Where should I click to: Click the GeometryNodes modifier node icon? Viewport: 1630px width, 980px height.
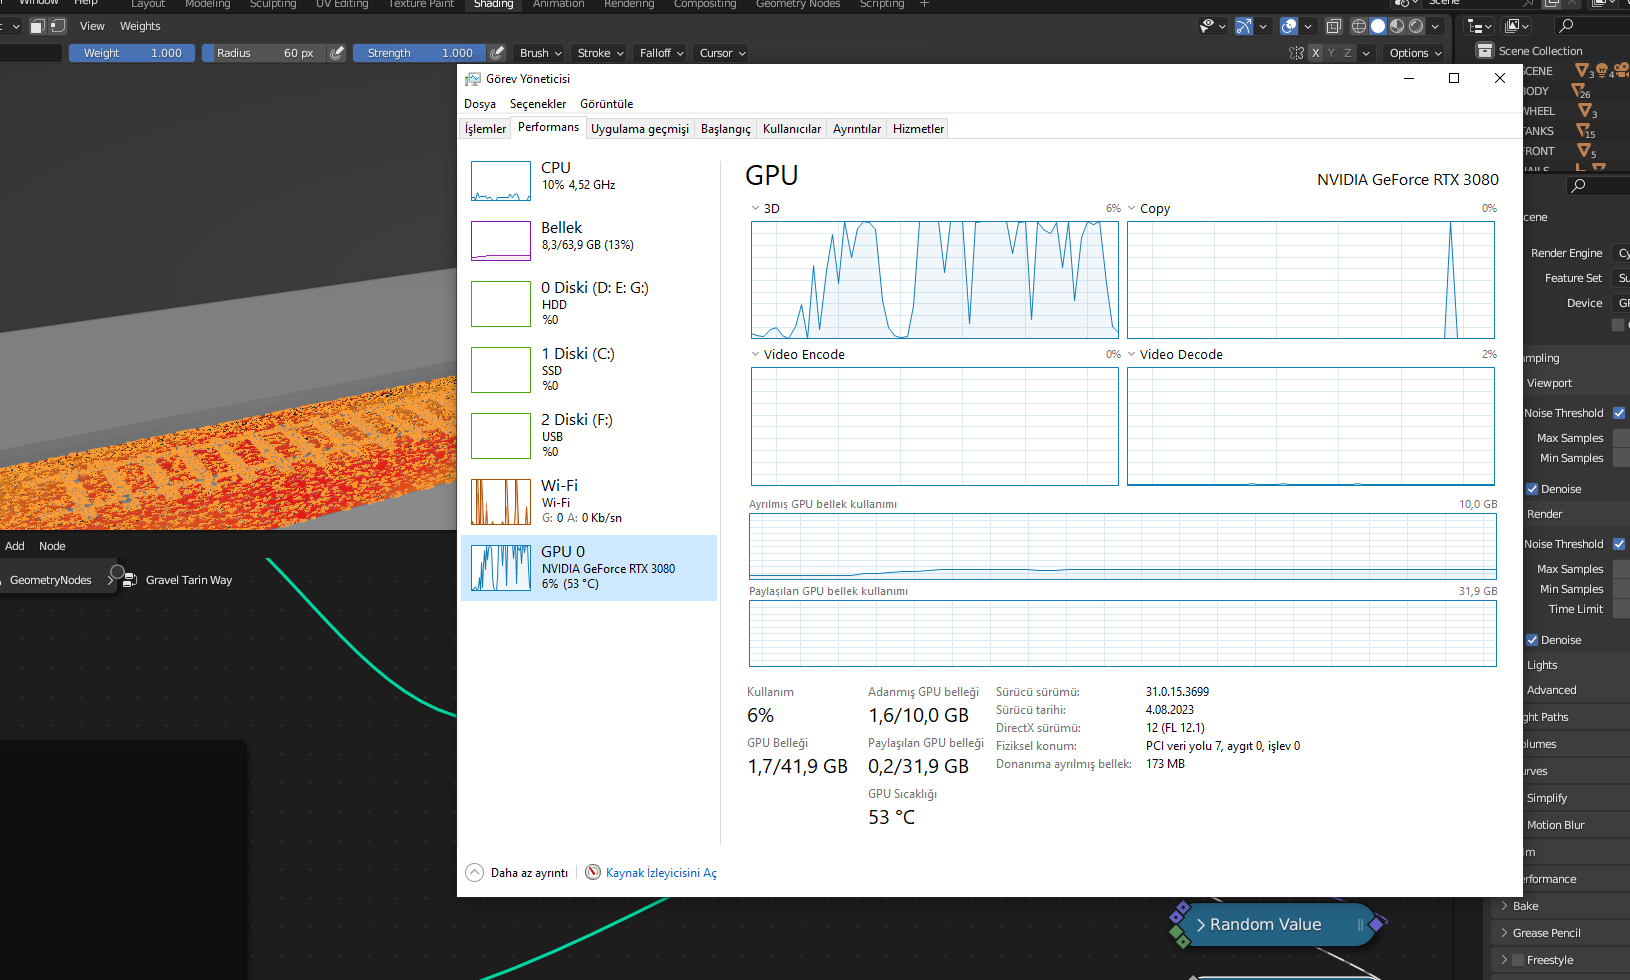130,580
